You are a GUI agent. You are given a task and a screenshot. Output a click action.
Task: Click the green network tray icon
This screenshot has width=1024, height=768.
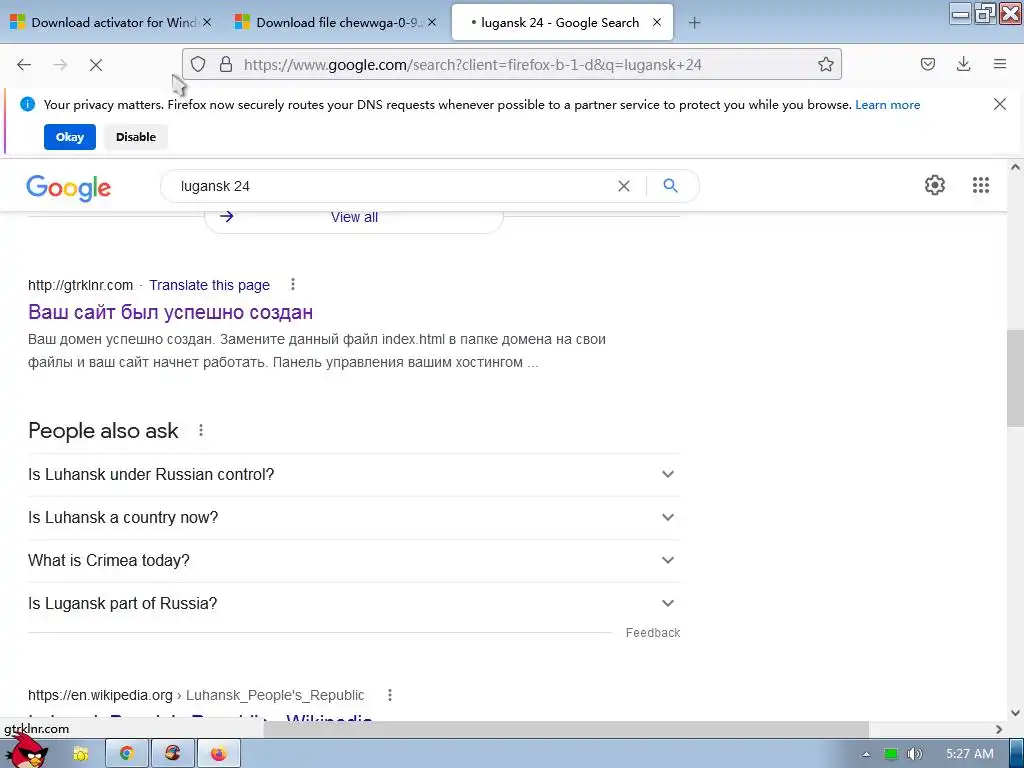pyautogui.click(x=891, y=754)
